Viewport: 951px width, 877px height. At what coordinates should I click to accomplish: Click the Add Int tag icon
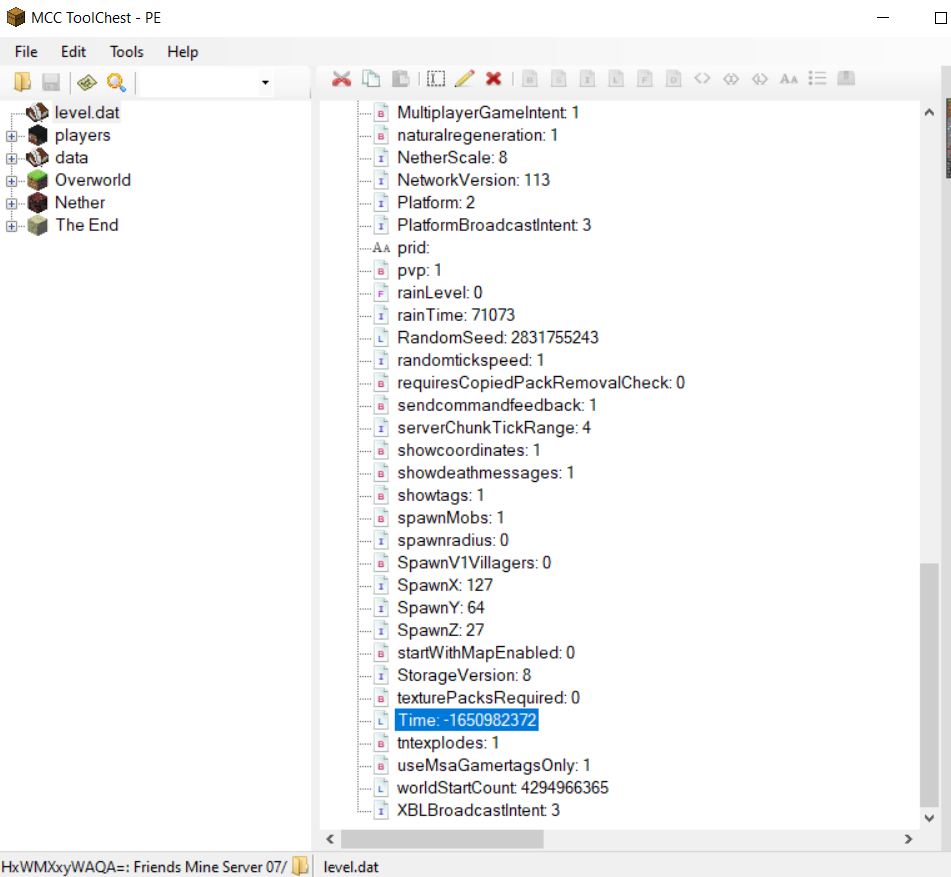point(587,78)
